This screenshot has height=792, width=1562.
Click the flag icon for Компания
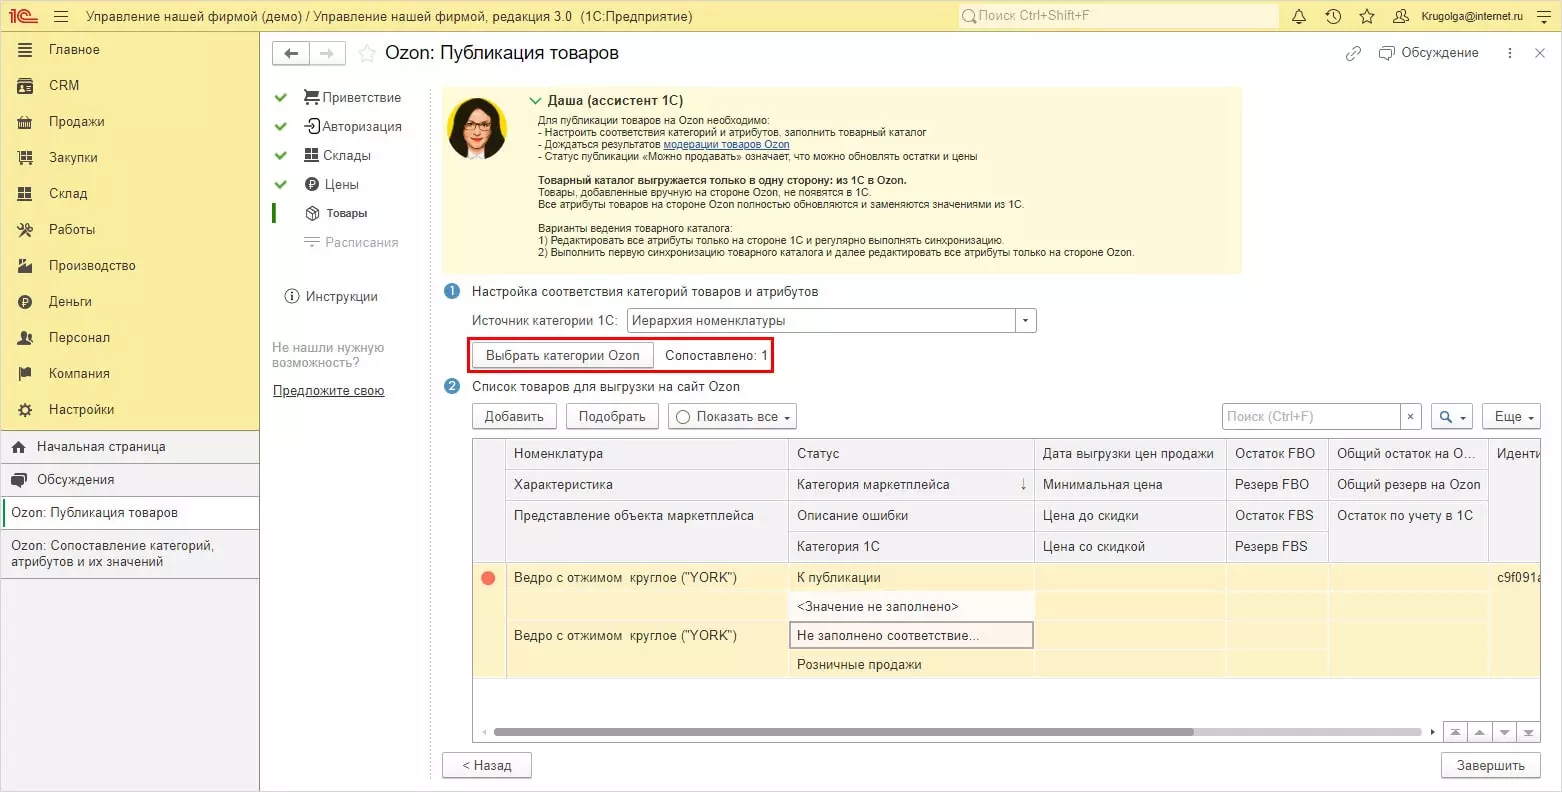pos(25,374)
